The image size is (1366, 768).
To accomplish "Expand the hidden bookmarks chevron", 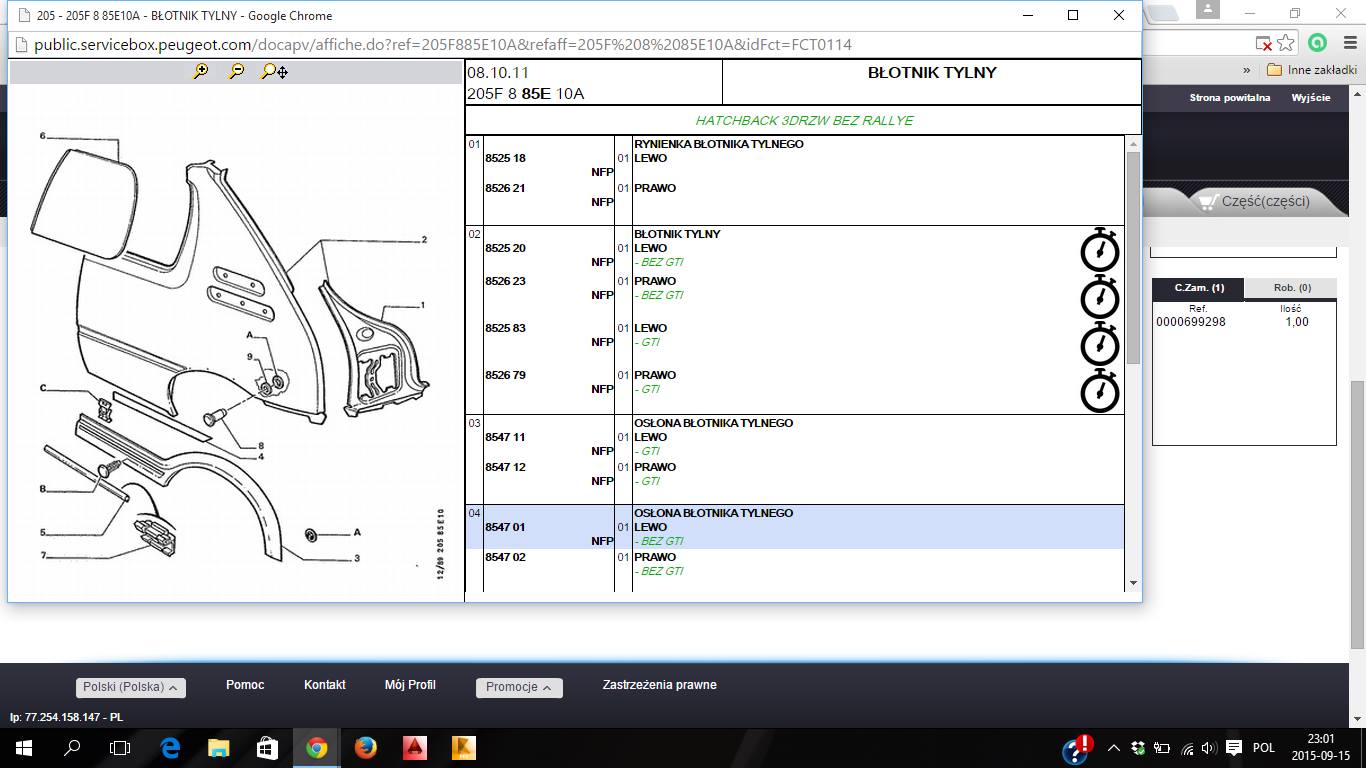I will (x=1247, y=70).
